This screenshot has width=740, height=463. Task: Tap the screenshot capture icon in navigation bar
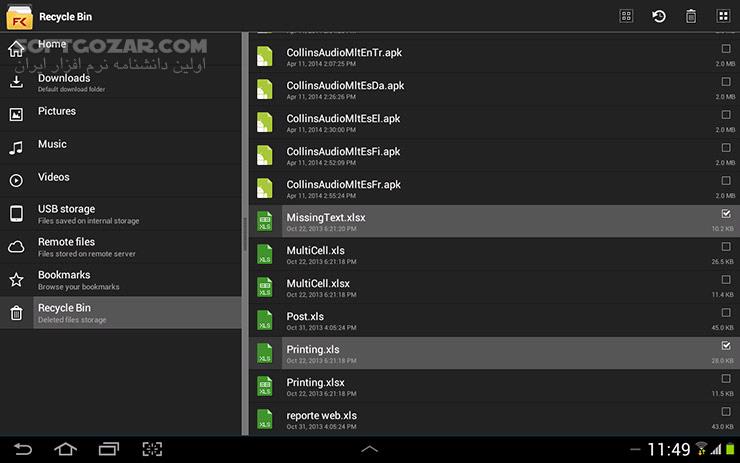click(152, 449)
